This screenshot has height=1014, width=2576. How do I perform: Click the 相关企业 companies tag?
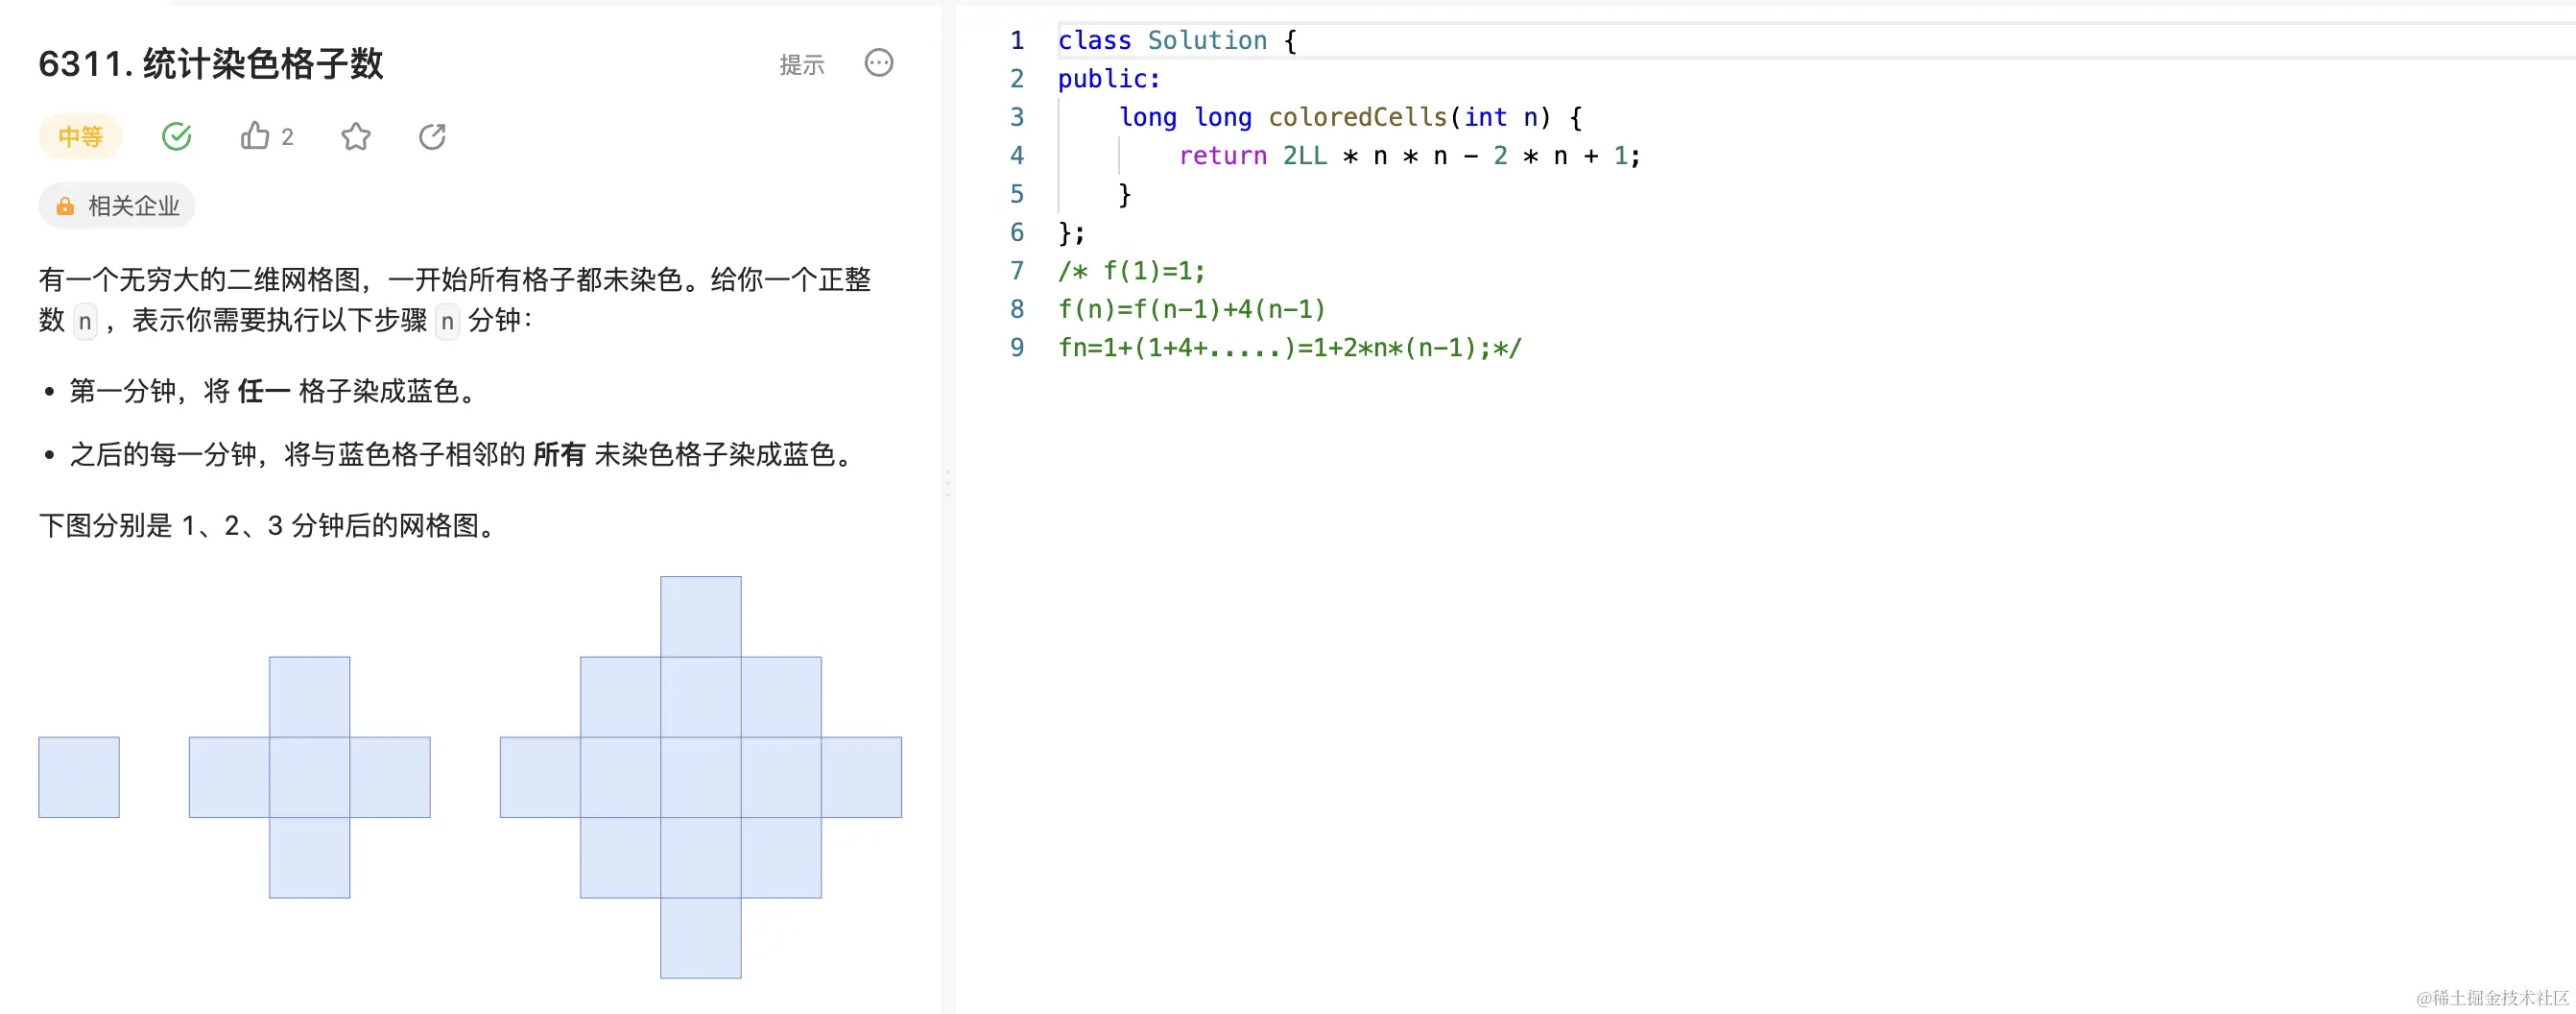tap(117, 206)
